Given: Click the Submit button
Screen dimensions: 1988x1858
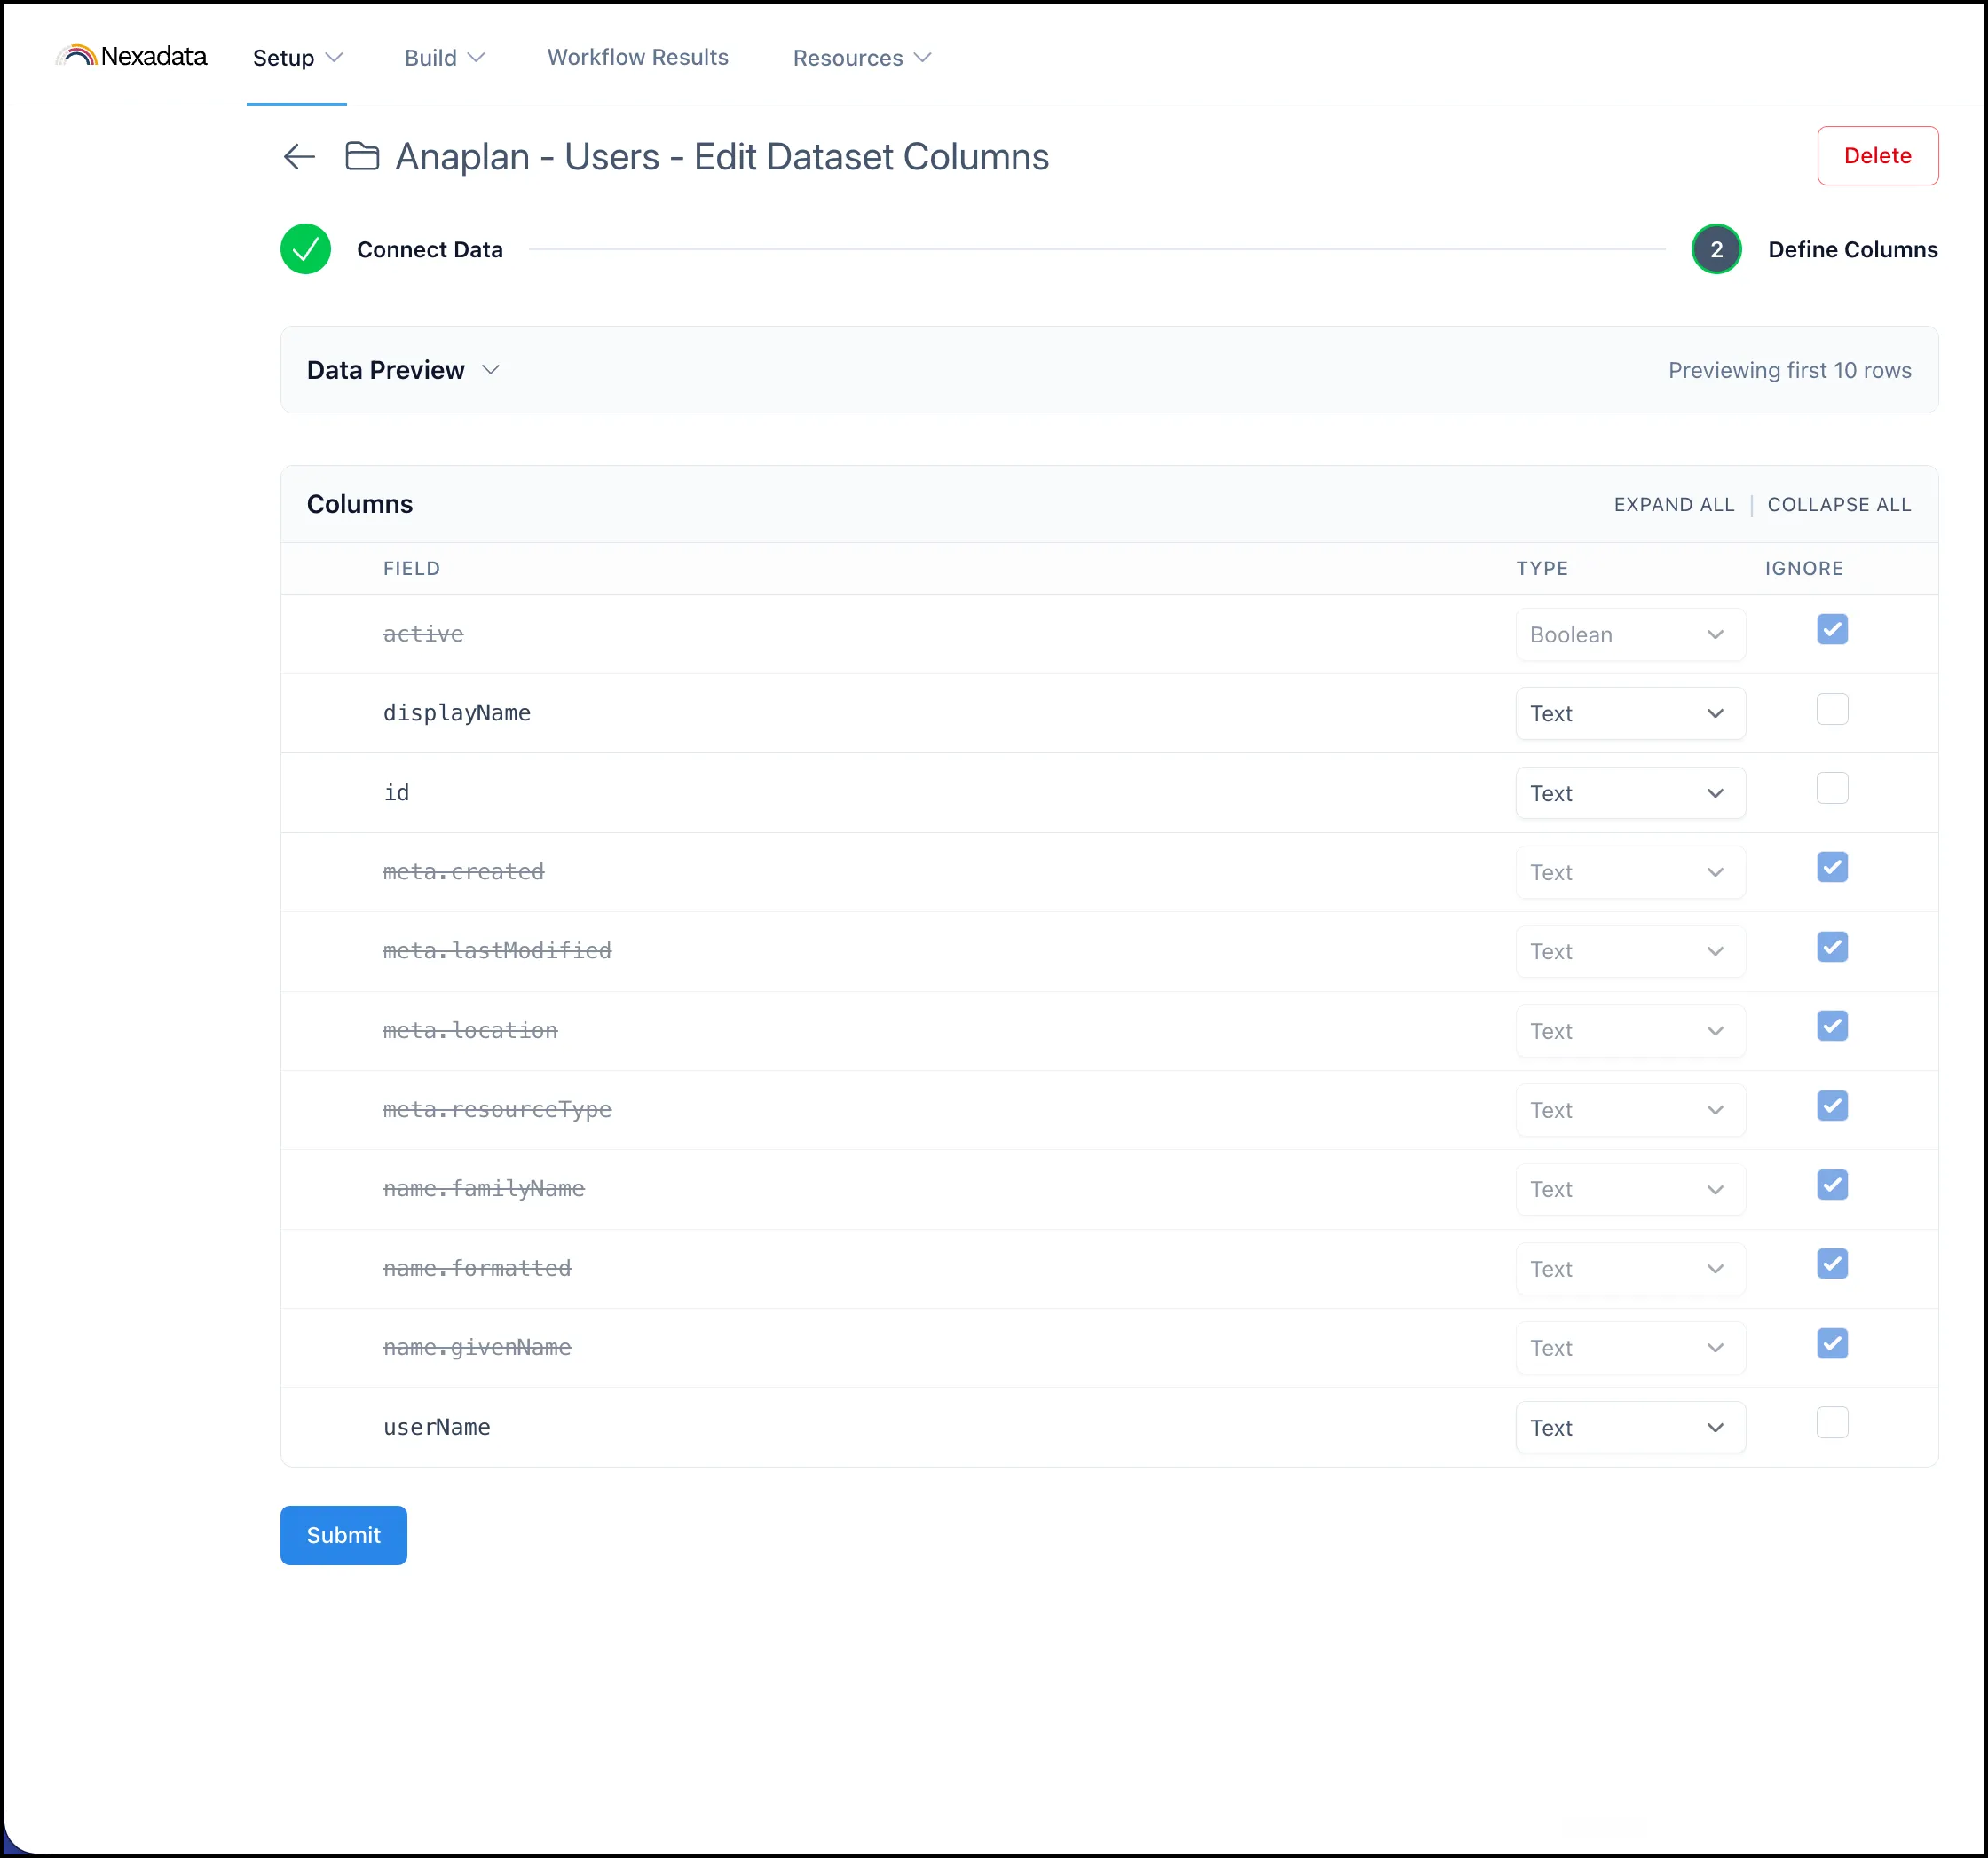Looking at the screenshot, I should (x=343, y=1535).
